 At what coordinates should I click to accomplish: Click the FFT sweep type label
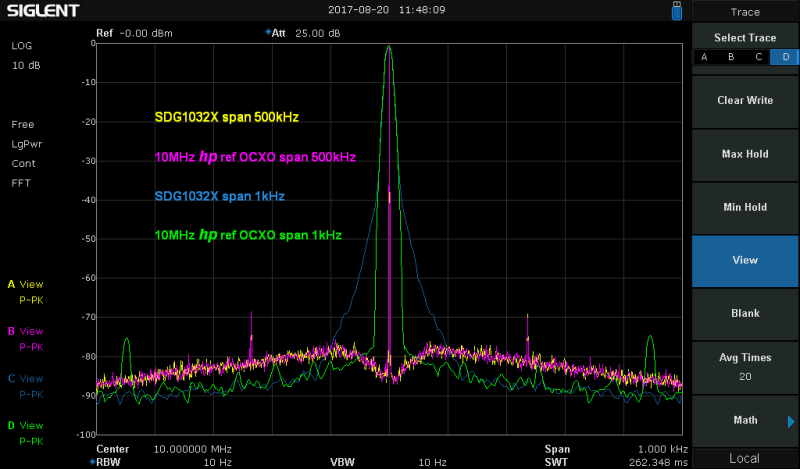click(21, 183)
